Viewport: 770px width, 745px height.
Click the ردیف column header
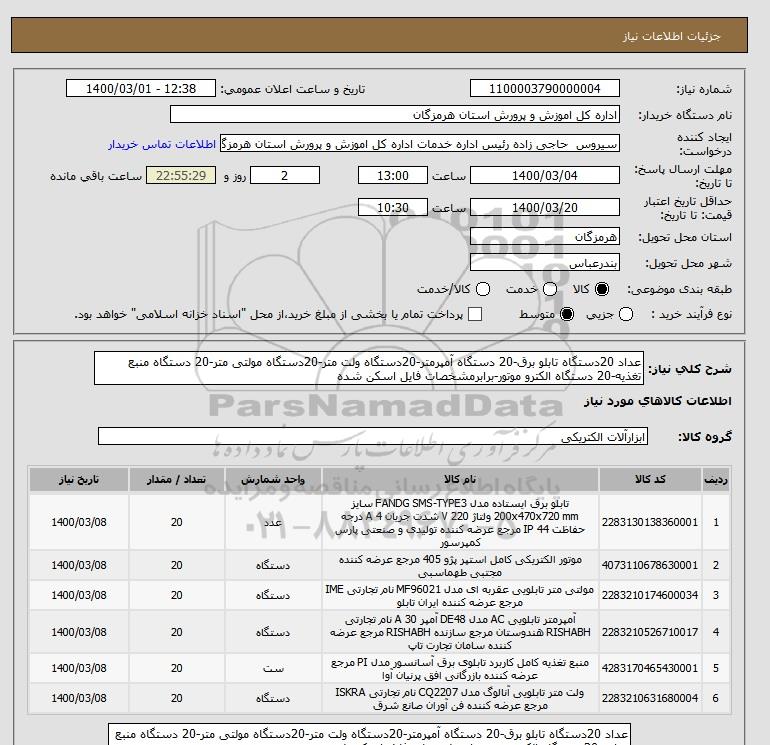(x=716, y=479)
